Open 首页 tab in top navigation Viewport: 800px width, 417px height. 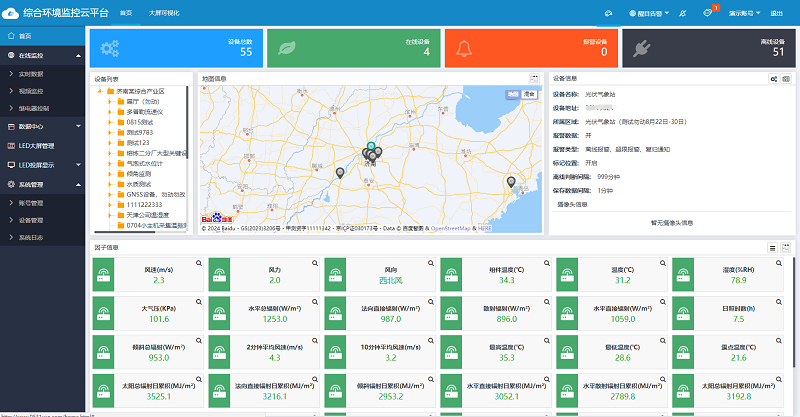(126, 13)
